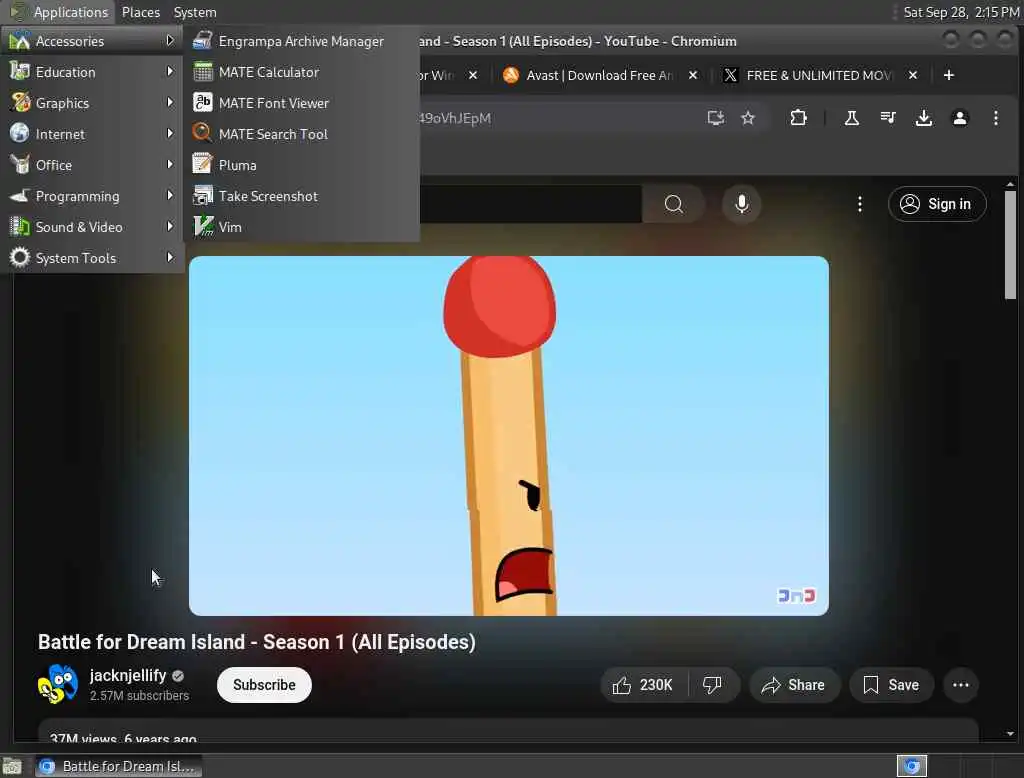1024x778 pixels.
Task: Expand the Sound & Video submenu
Action: (92, 227)
